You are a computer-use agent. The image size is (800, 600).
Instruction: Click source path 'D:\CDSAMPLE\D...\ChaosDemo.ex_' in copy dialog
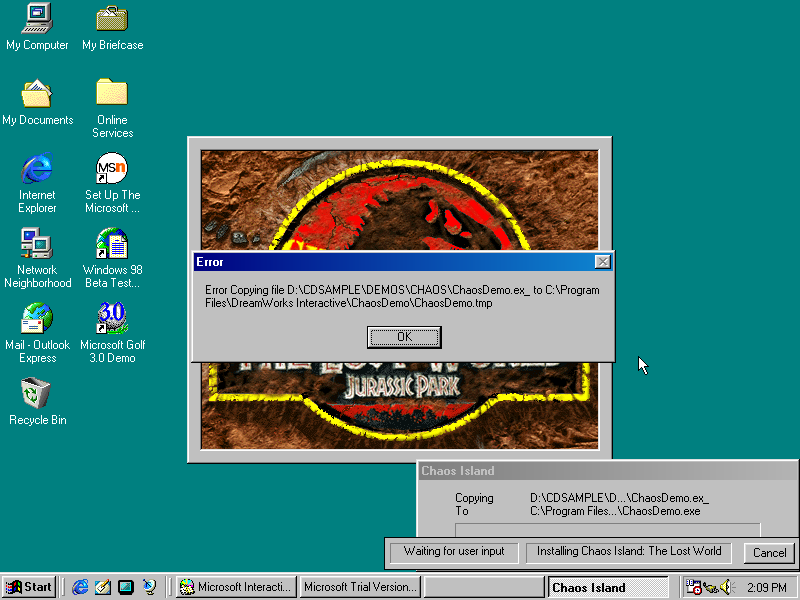click(x=619, y=498)
